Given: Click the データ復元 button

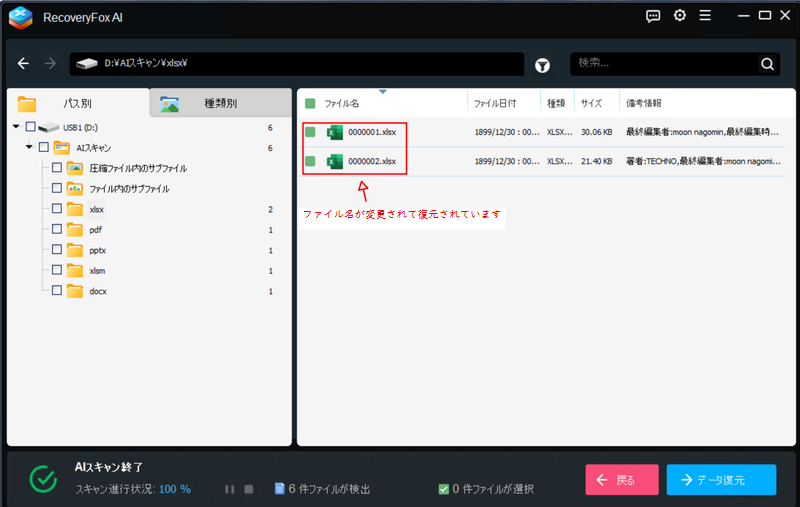Looking at the screenshot, I should click(721, 480).
